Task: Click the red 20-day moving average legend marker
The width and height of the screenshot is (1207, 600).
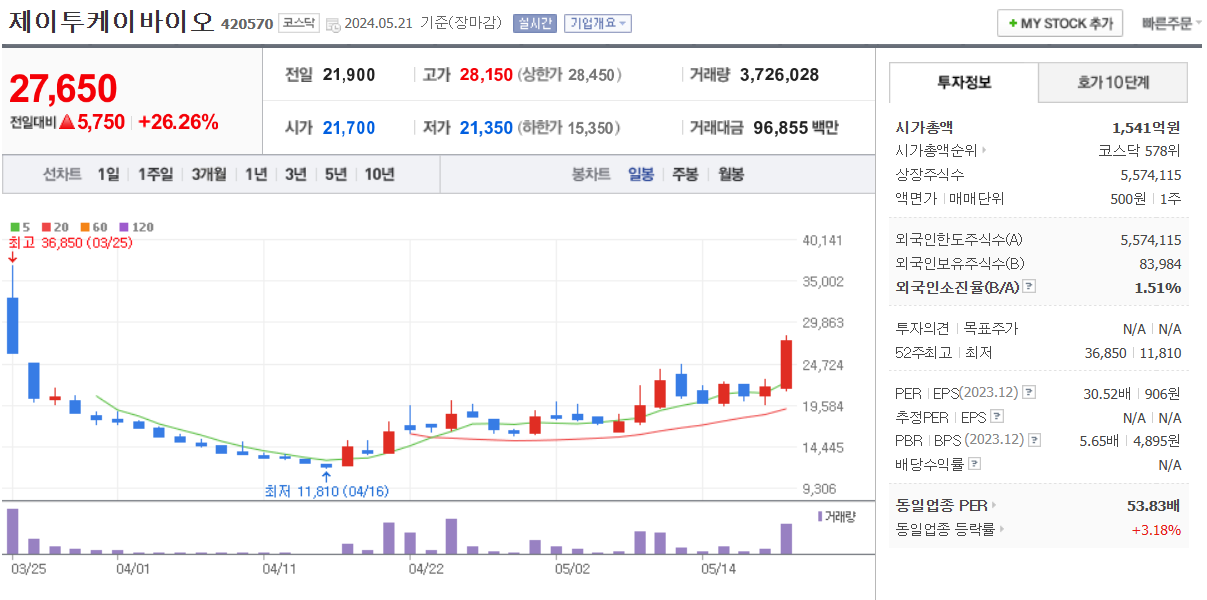Action: [45, 227]
